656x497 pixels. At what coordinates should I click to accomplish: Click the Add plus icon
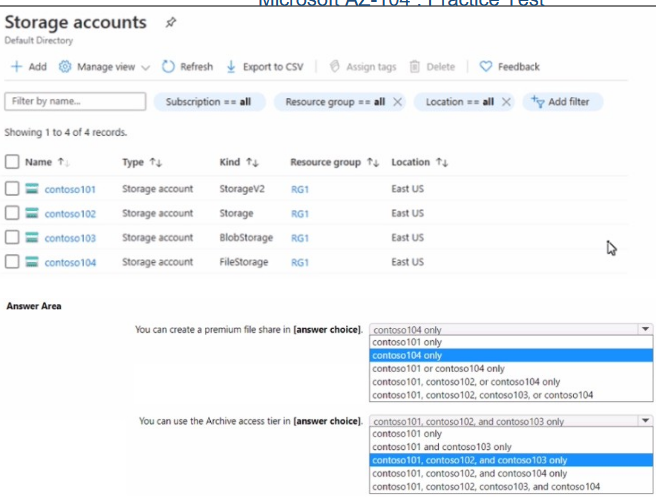(x=16, y=67)
